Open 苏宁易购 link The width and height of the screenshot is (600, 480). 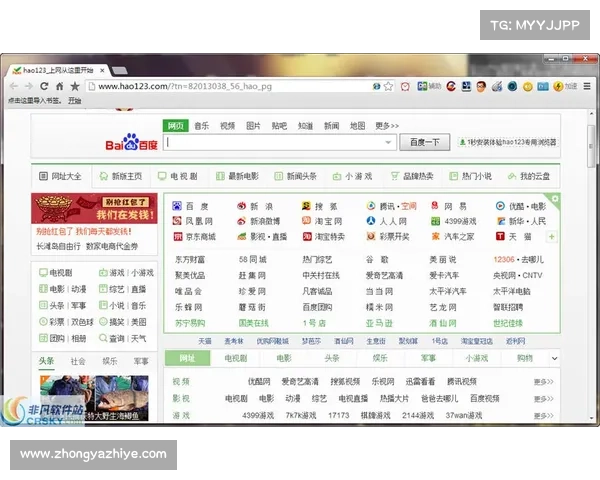pyautogui.click(x=190, y=323)
